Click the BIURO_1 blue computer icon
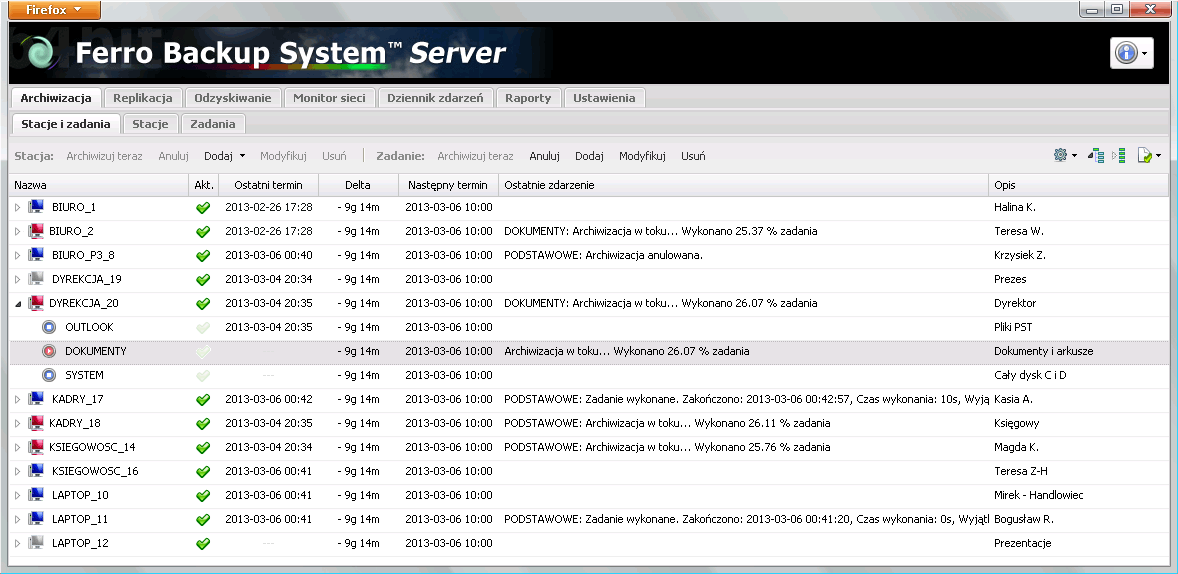Screen dimensions: 1178x574 pyautogui.click(x=36, y=207)
